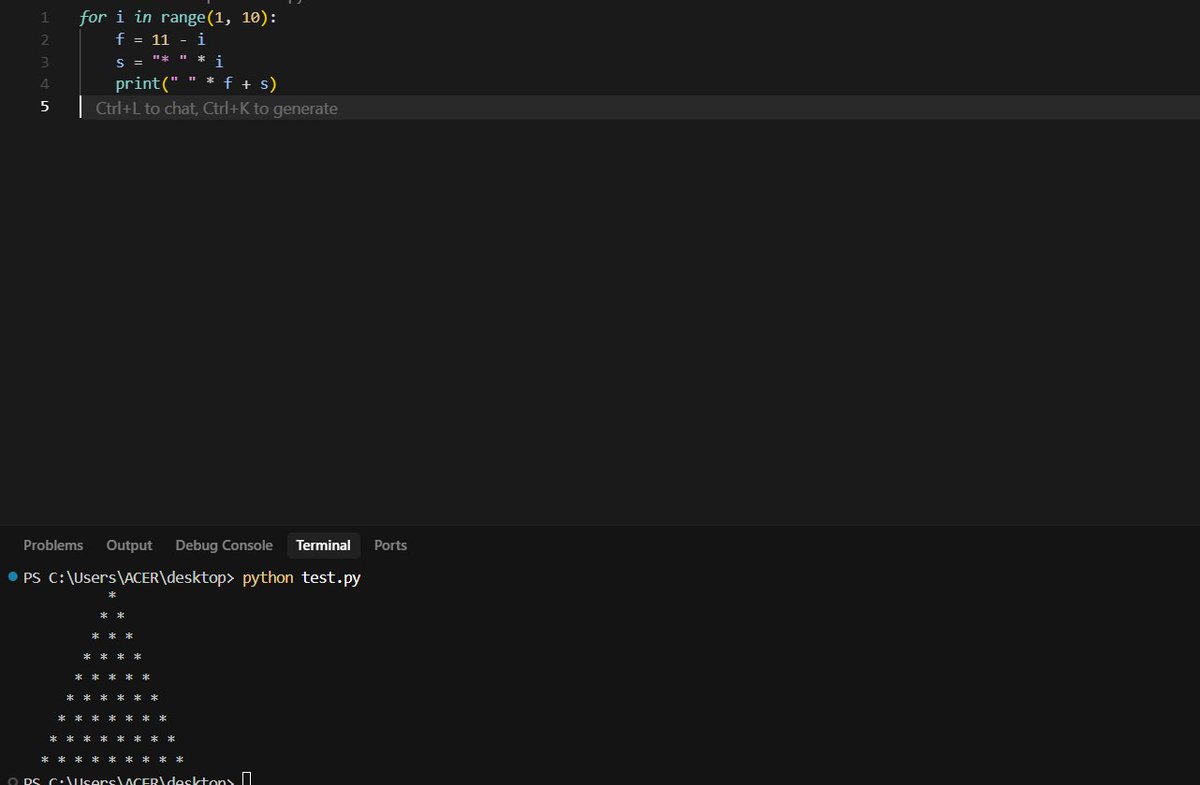The width and height of the screenshot is (1200, 785).
Task: Click the single asterisk top row of the output
Action: pos(112,596)
